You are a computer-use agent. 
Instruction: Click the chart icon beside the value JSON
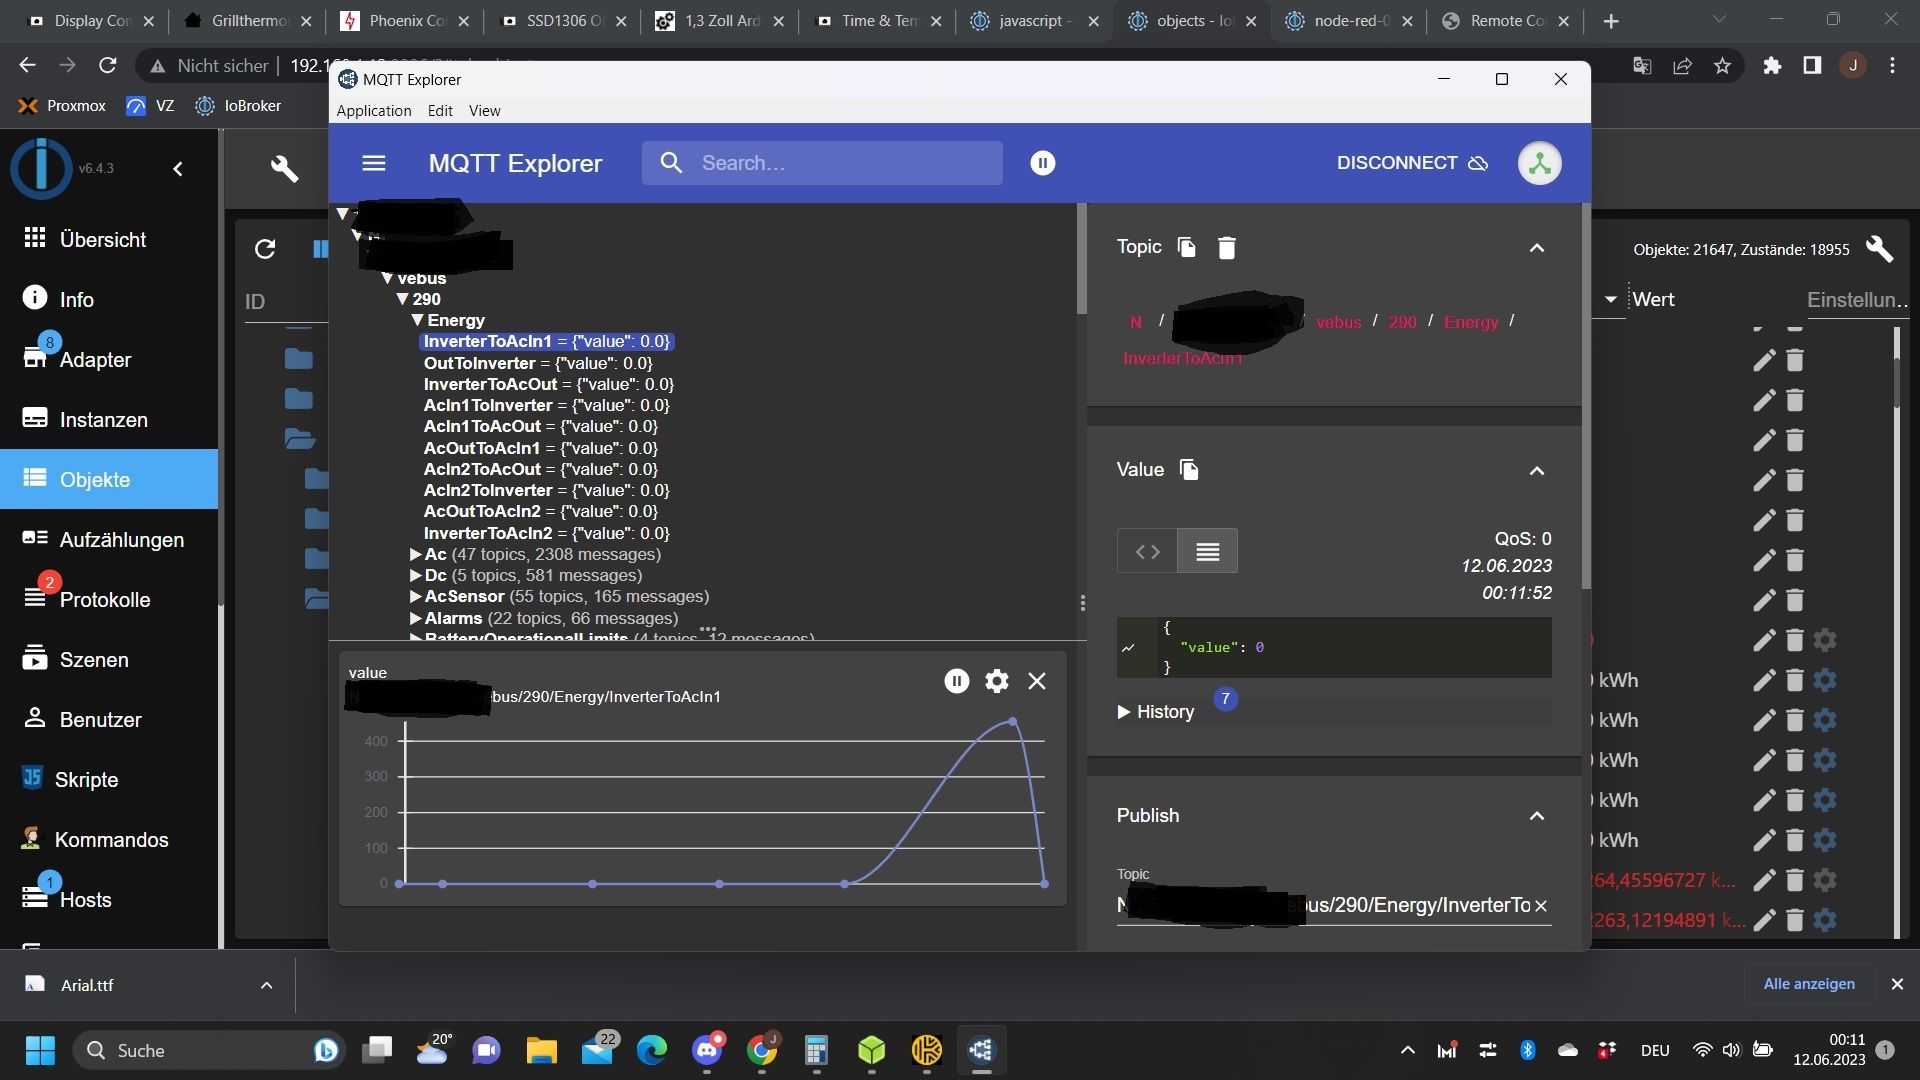[x=1128, y=648]
